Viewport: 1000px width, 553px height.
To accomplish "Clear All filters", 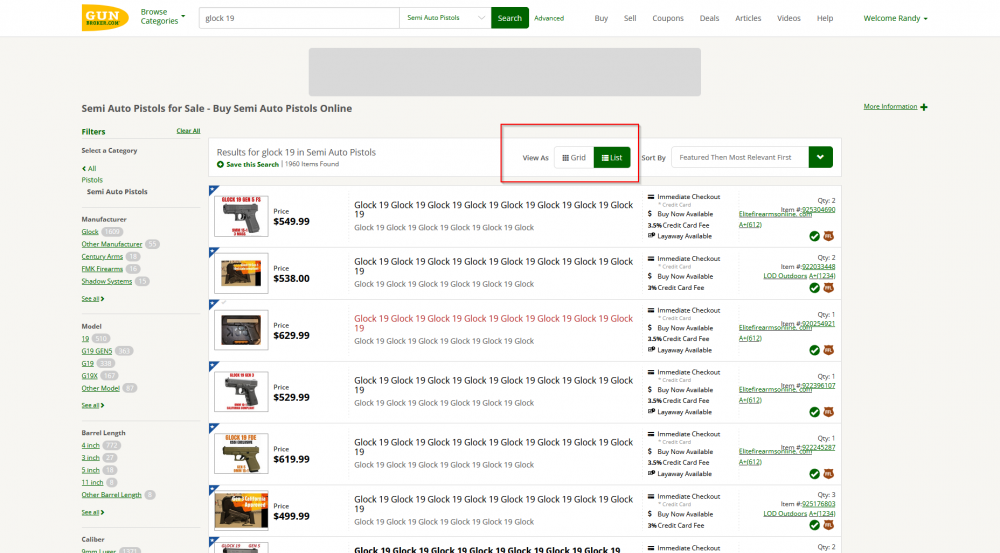I will click(x=188, y=131).
